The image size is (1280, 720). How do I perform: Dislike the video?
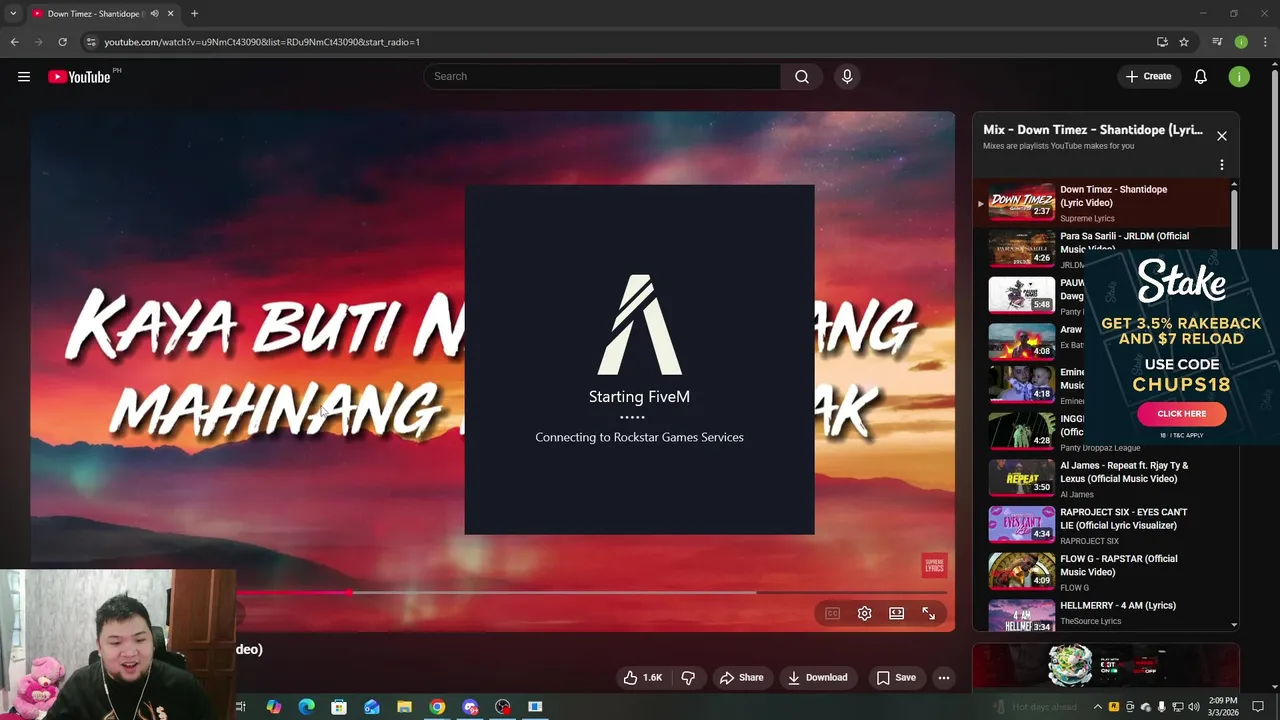pyautogui.click(x=688, y=678)
